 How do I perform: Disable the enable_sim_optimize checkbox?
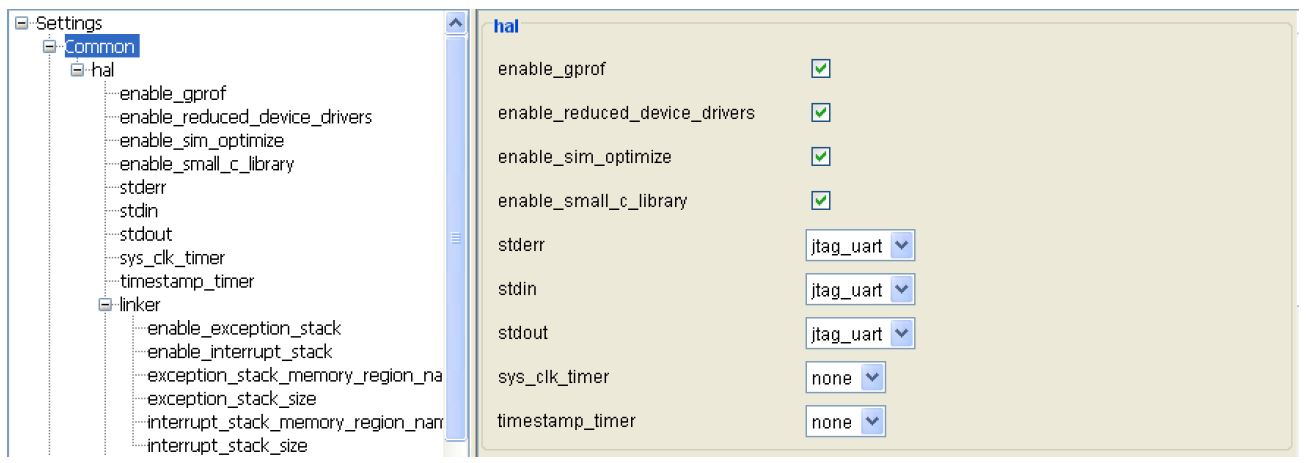coord(820,157)
